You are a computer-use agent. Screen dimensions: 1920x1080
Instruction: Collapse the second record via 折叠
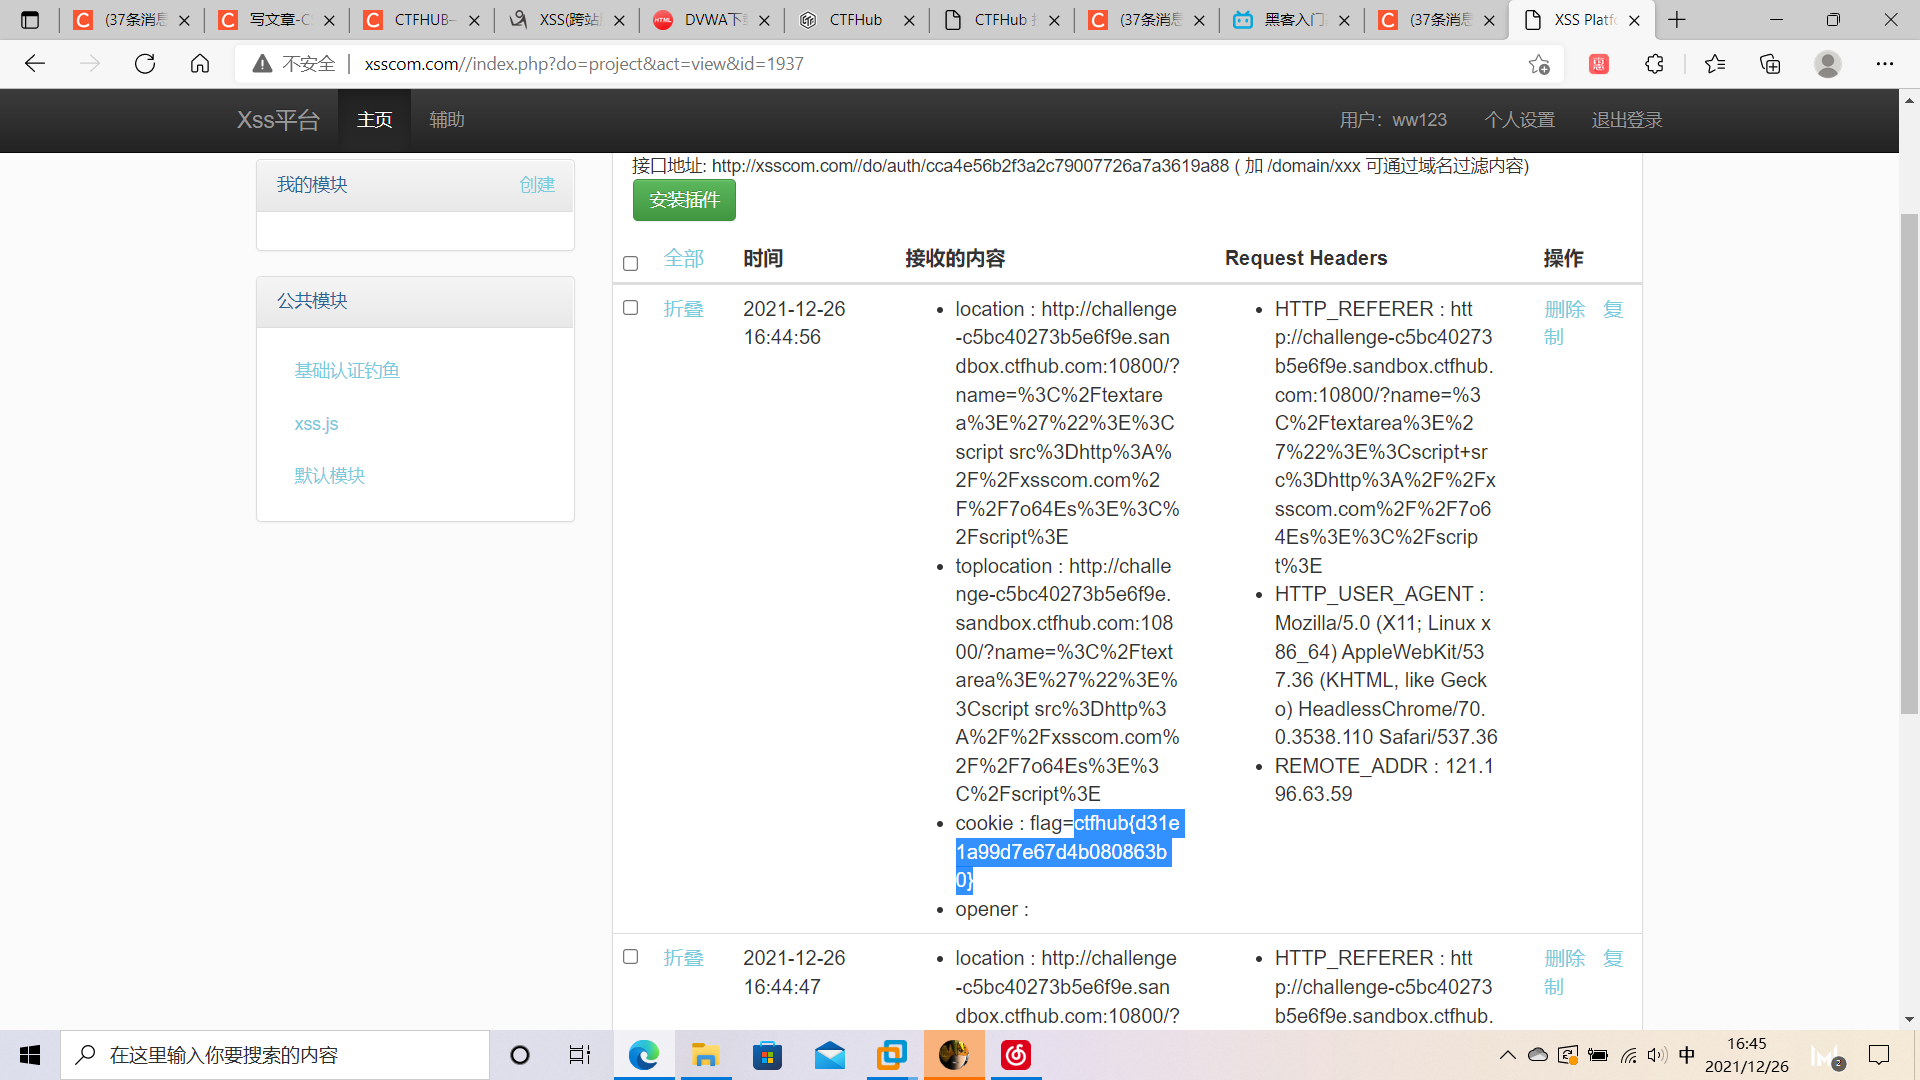[684, 958]
